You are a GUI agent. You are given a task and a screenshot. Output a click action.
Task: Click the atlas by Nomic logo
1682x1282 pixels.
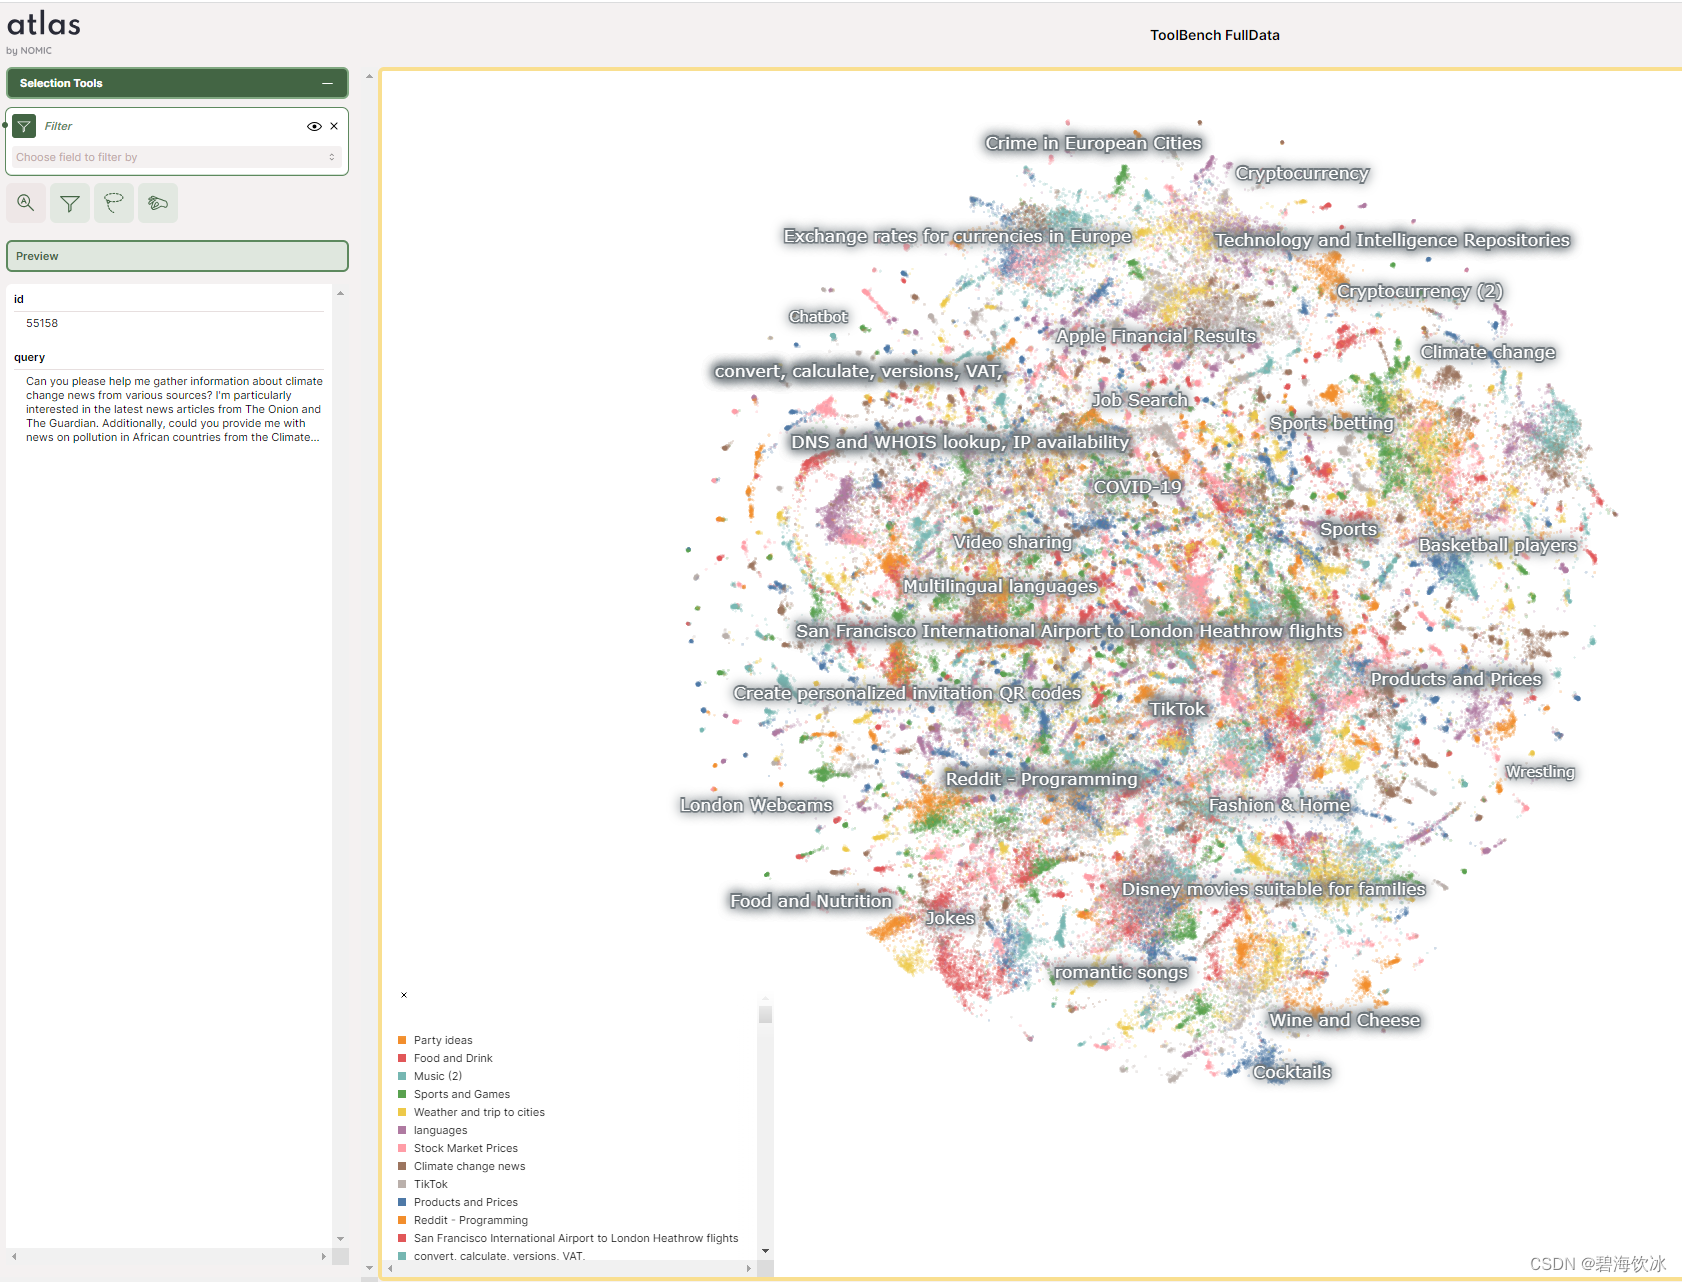pos(43,32)
